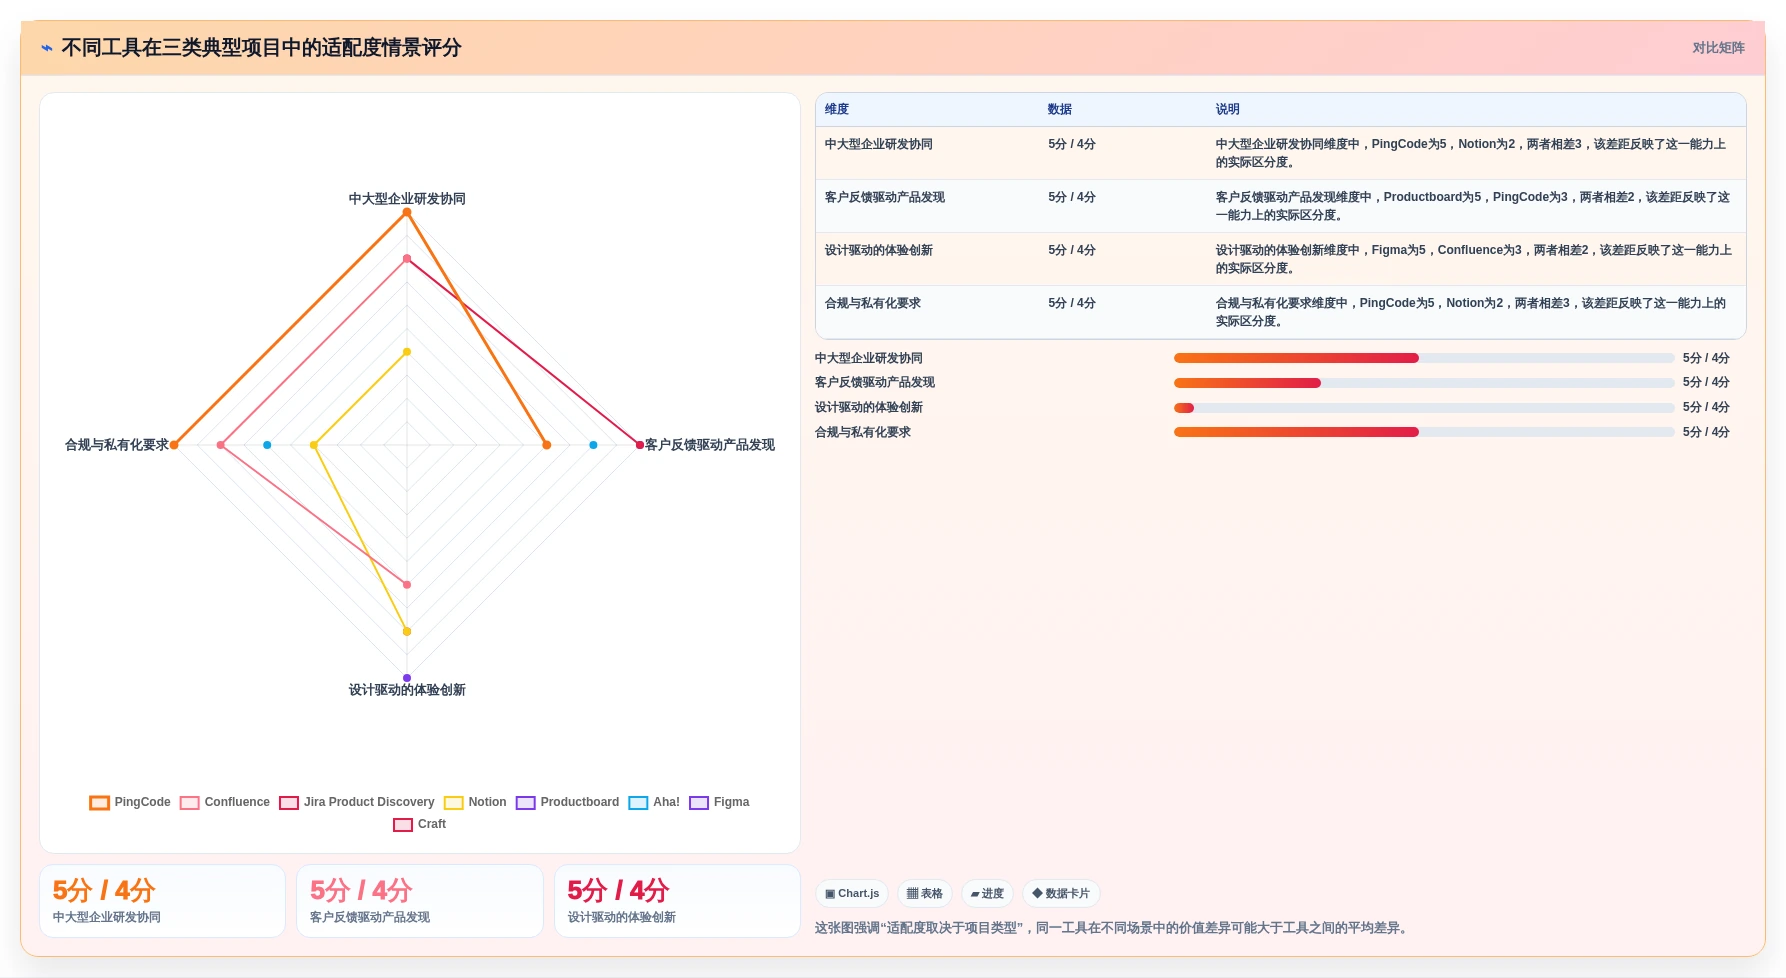The width and height of the screenshot is (1786, 978).
Task: Click the 对比矩阵 label in header
Action: (1718, 48)
